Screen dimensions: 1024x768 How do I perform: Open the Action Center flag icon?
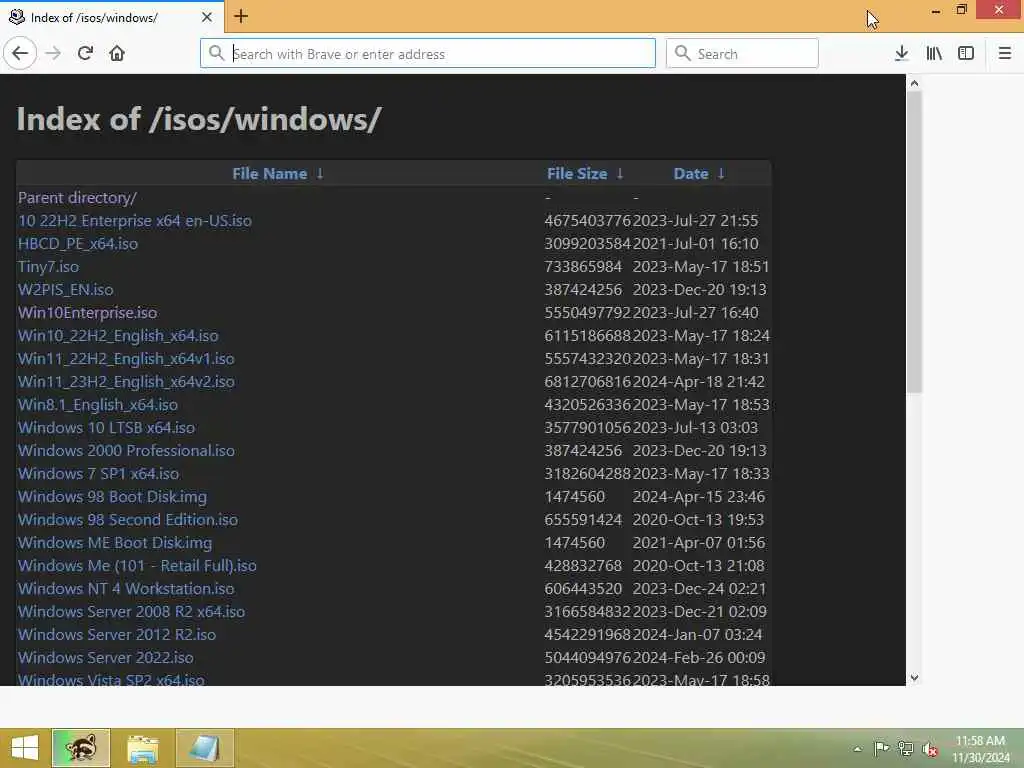[x=881, y=748]
